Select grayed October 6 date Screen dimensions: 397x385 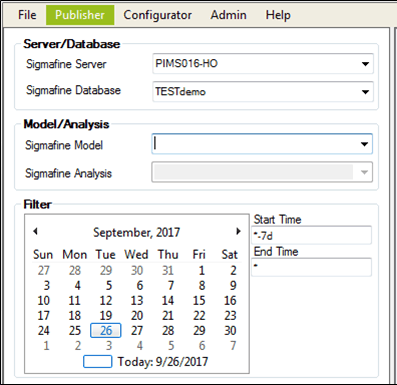pyautogui.click(x=202, y=346)
